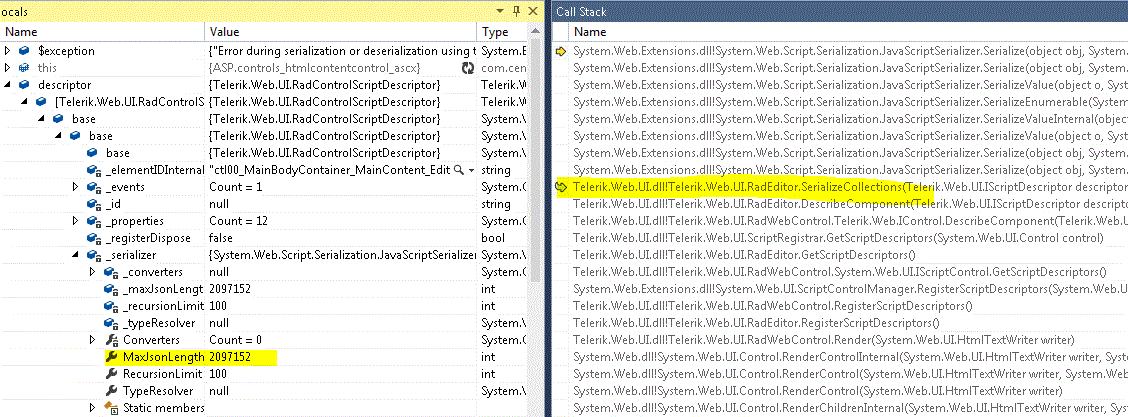This screenshot has height=417, width=1128.
Task: Collapse the descriptor node
Action: tap(9, 85)
